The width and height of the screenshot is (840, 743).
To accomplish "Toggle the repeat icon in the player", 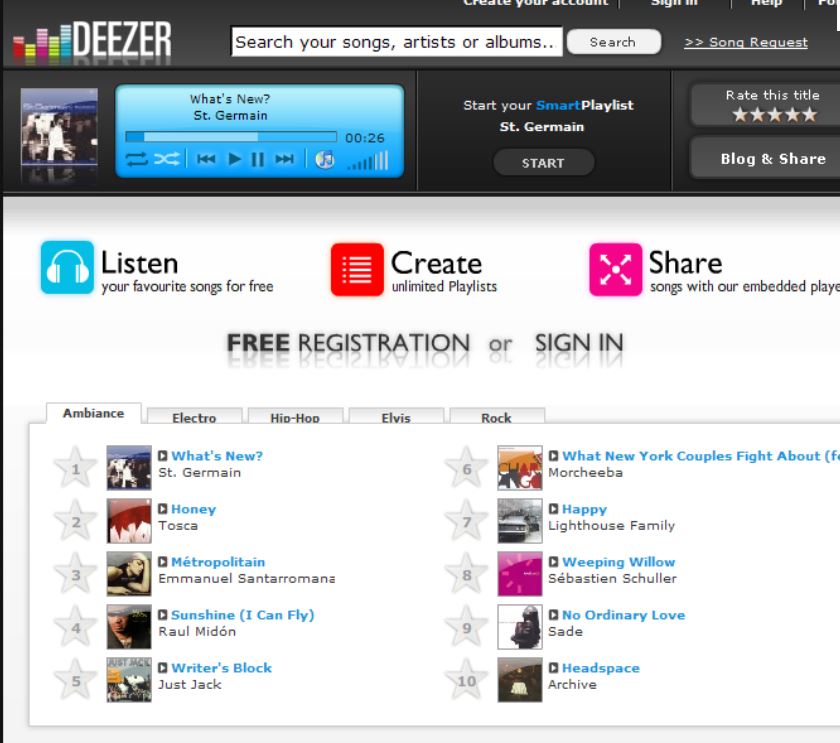I will (x=136, y=159).
